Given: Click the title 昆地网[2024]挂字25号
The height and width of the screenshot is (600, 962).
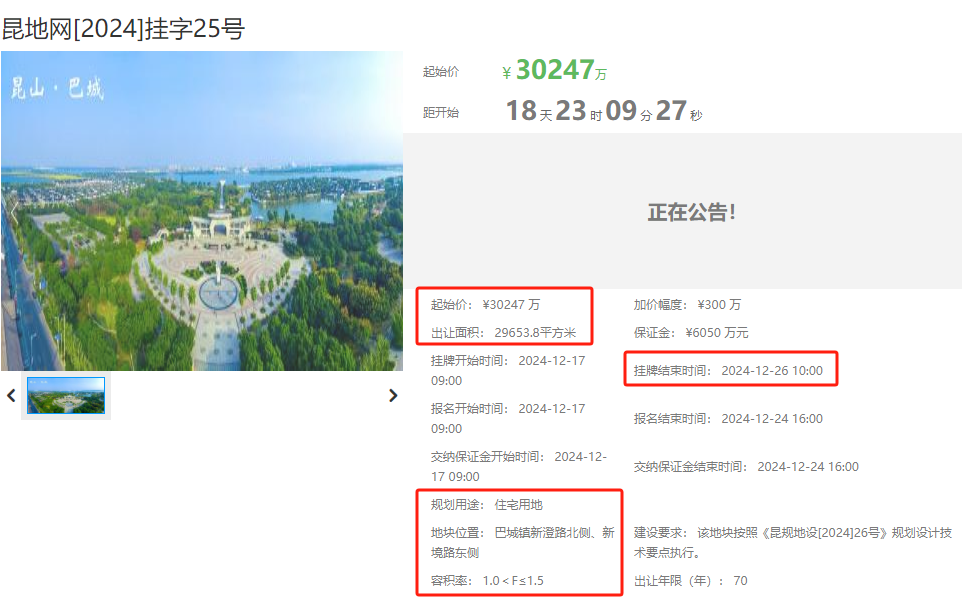Looking at the screenshot, I should pyautogui.click(x=123, y=29).
